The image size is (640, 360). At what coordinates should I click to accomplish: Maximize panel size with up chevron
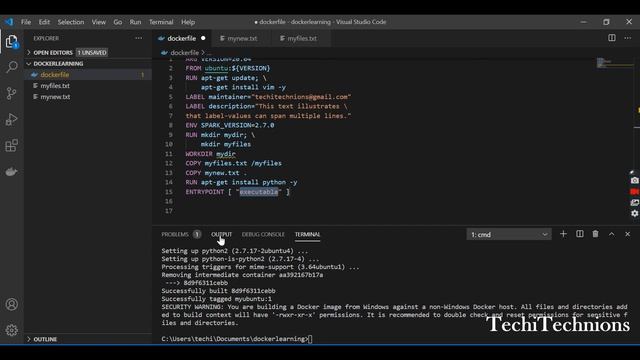coord(611,234)
